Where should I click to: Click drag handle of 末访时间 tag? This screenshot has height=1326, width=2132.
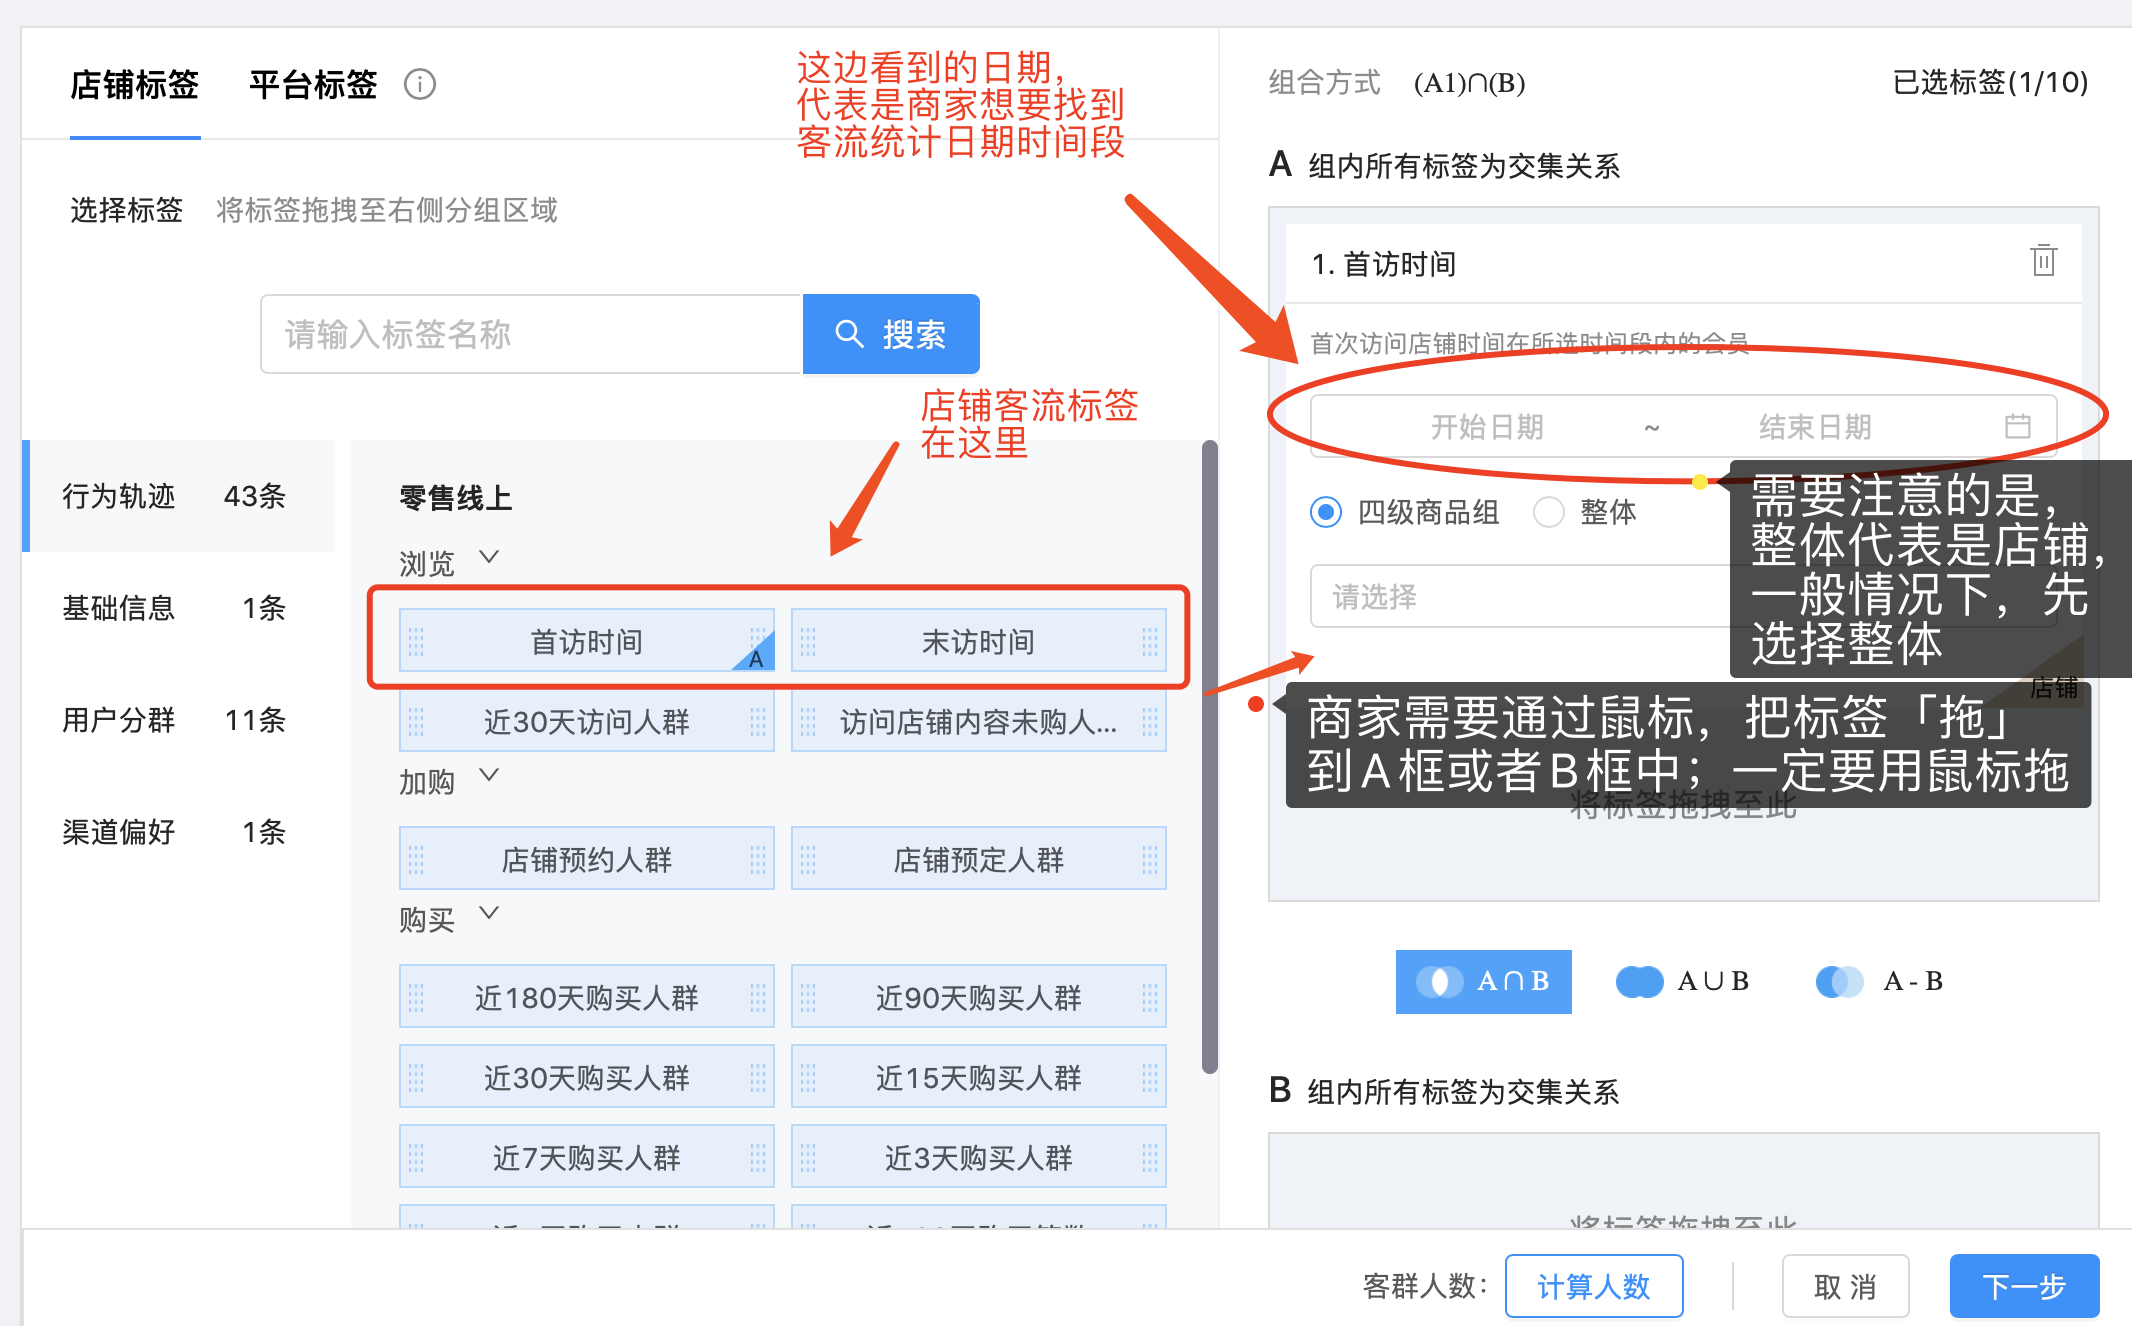click(x=808, y=641)
